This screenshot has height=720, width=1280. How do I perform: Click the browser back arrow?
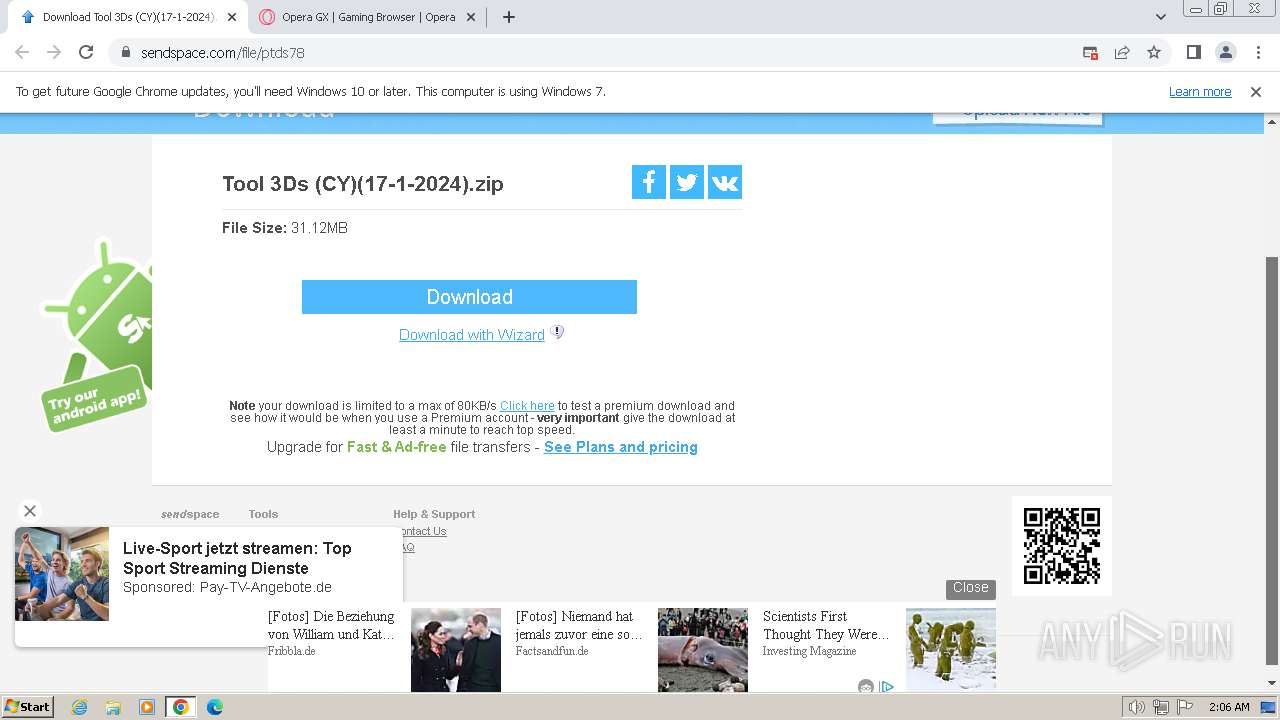(22, 52)
